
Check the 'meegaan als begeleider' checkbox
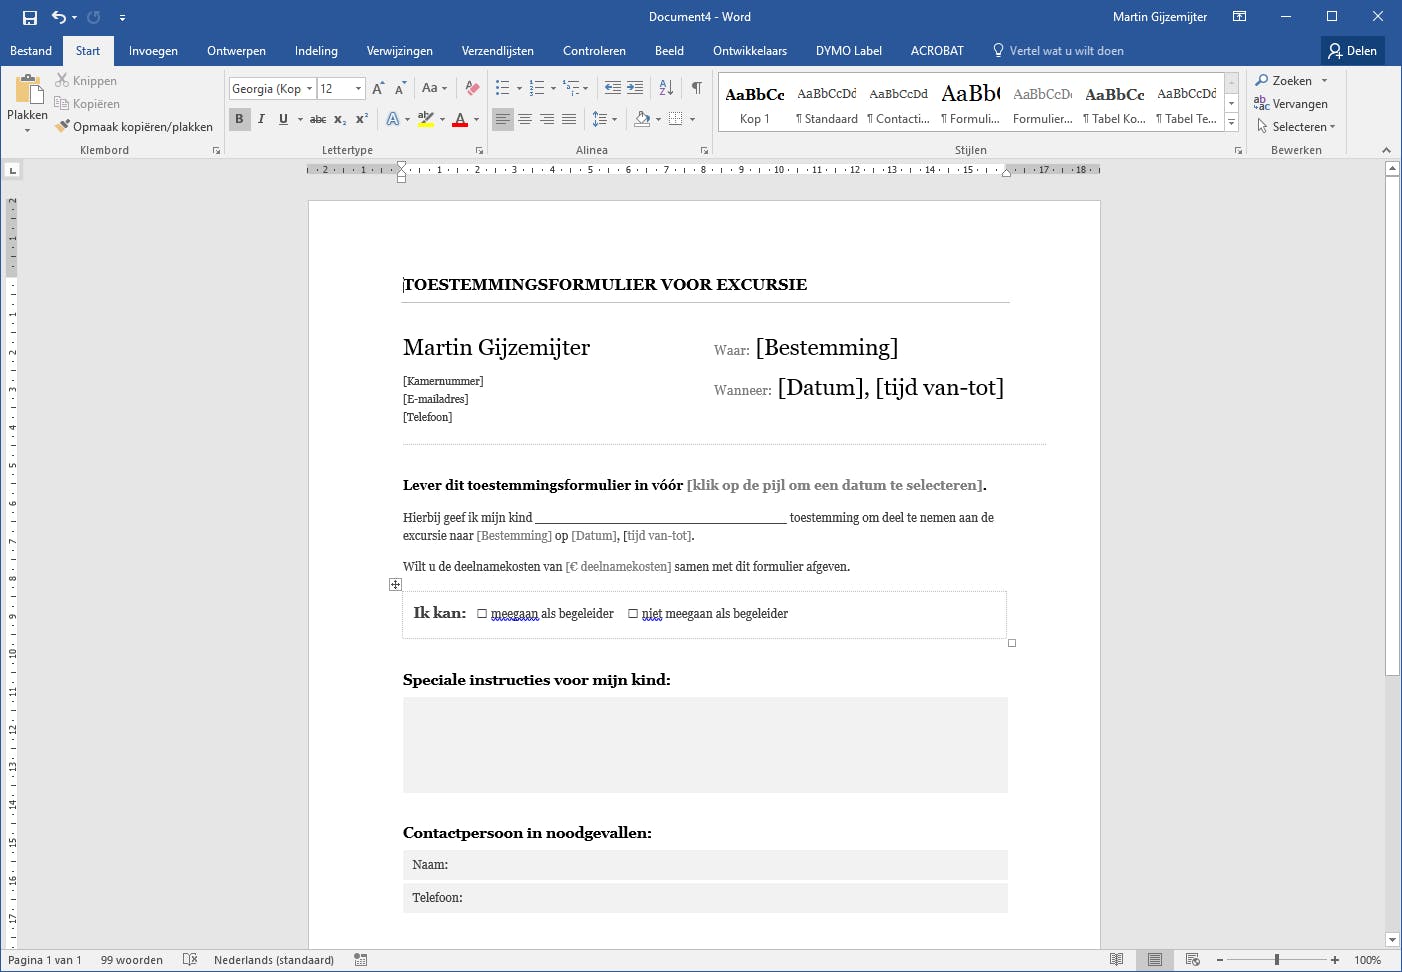482,614
